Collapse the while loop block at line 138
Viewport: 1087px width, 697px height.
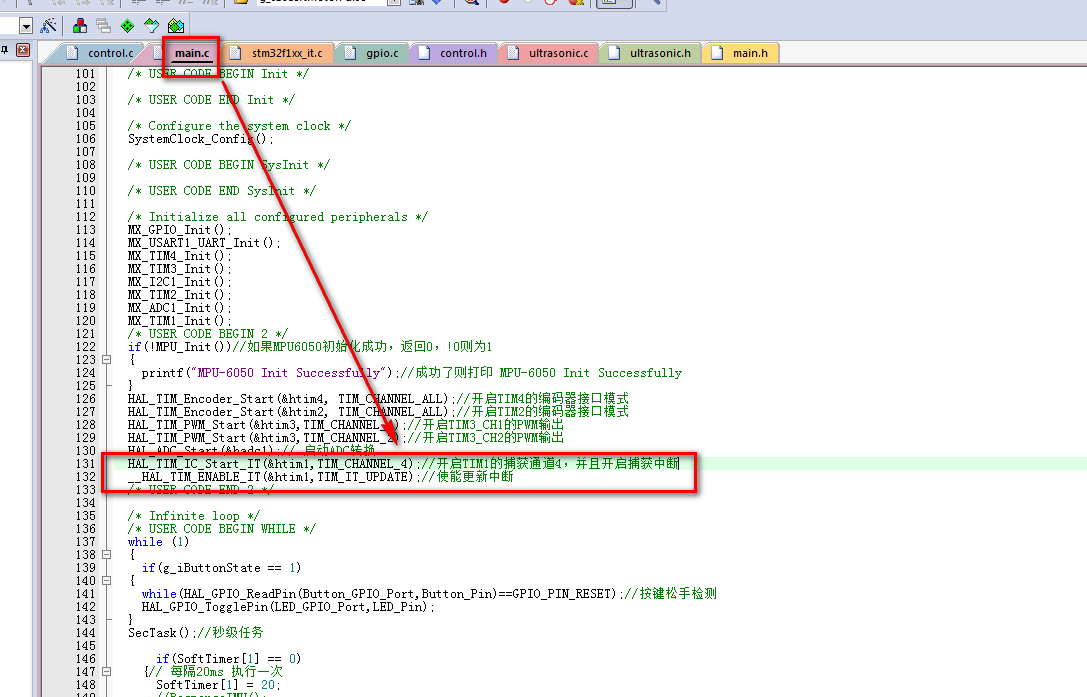[106, 555]
